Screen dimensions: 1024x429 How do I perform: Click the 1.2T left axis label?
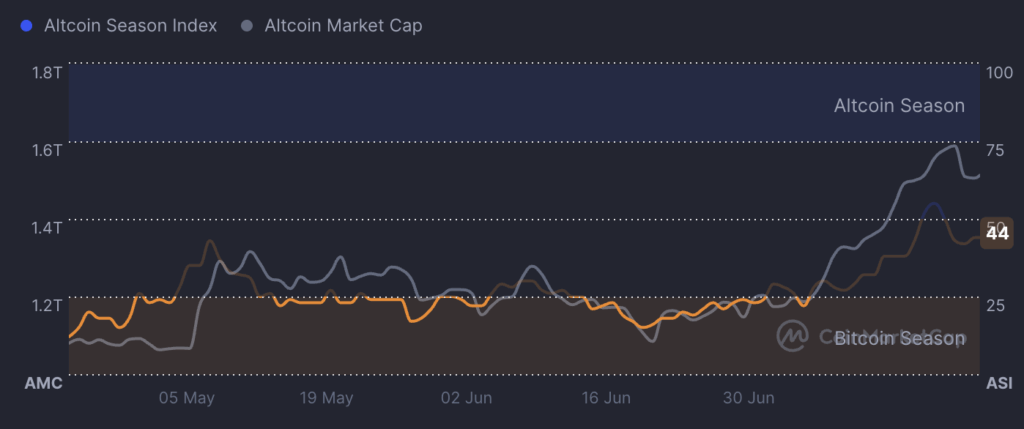pos(47,305)
